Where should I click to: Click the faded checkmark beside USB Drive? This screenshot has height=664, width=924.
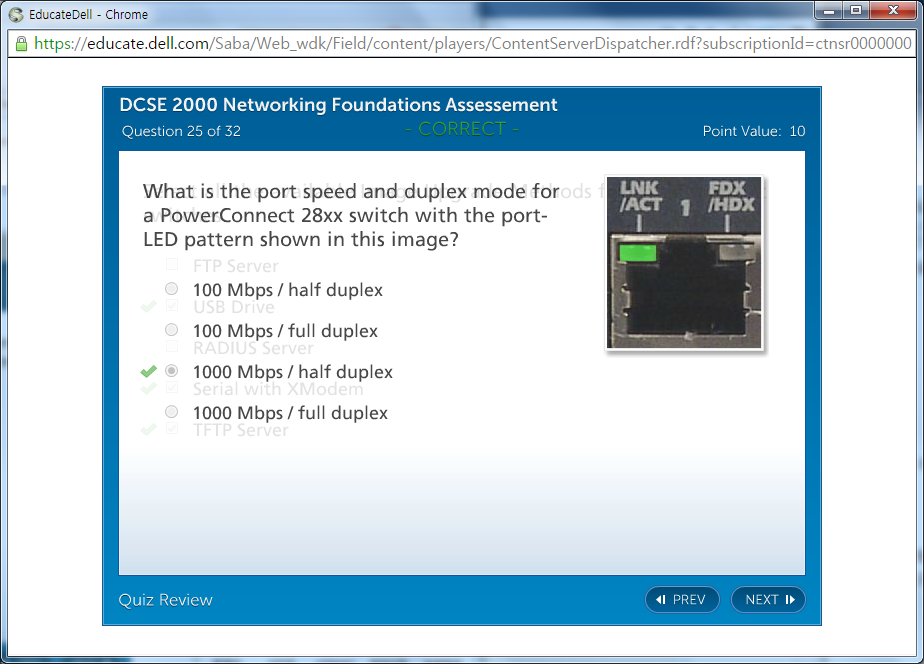[149, 307]
